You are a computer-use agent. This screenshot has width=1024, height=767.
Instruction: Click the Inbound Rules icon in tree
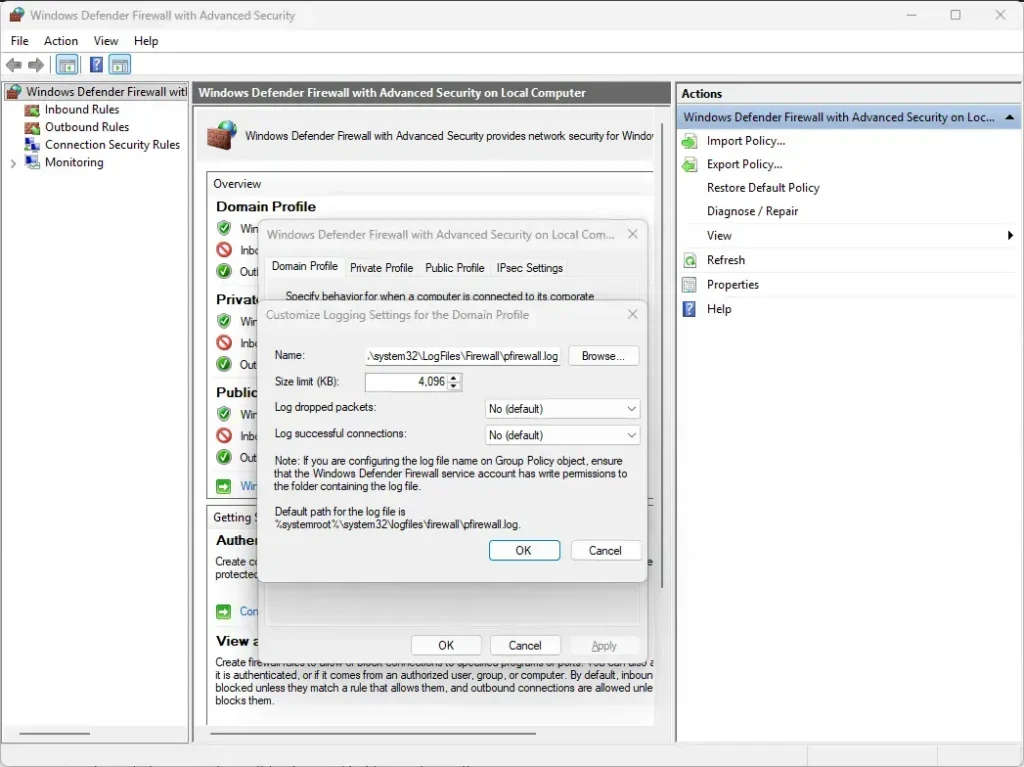click(31, 110)
